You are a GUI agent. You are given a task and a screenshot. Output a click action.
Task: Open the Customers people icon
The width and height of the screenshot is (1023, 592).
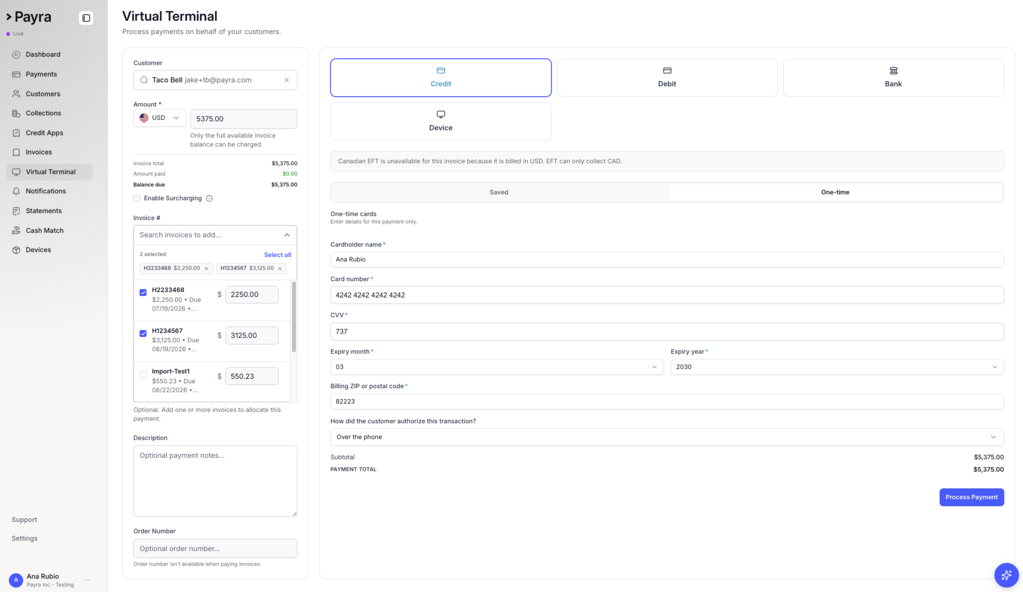pyautogui.click(x=16, y=94)
